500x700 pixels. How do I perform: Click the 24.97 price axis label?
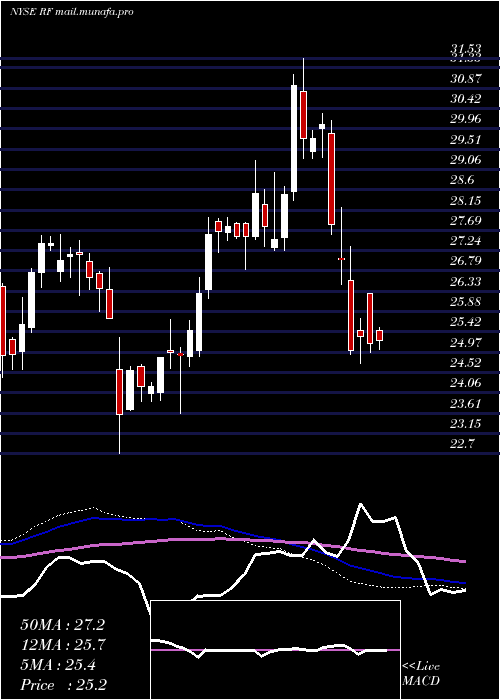click(466, 342)
